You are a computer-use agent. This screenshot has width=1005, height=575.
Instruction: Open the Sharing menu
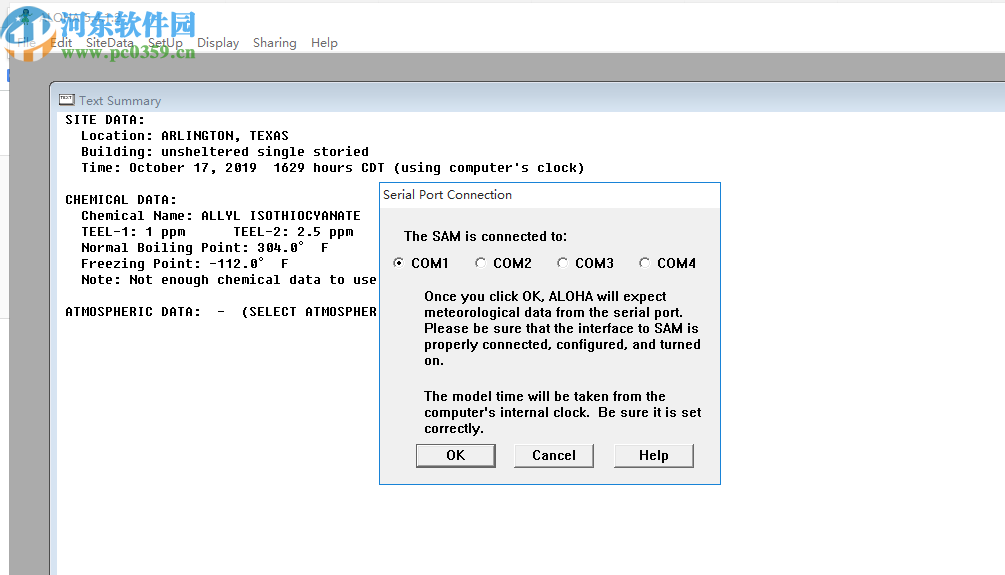(274, 43)
